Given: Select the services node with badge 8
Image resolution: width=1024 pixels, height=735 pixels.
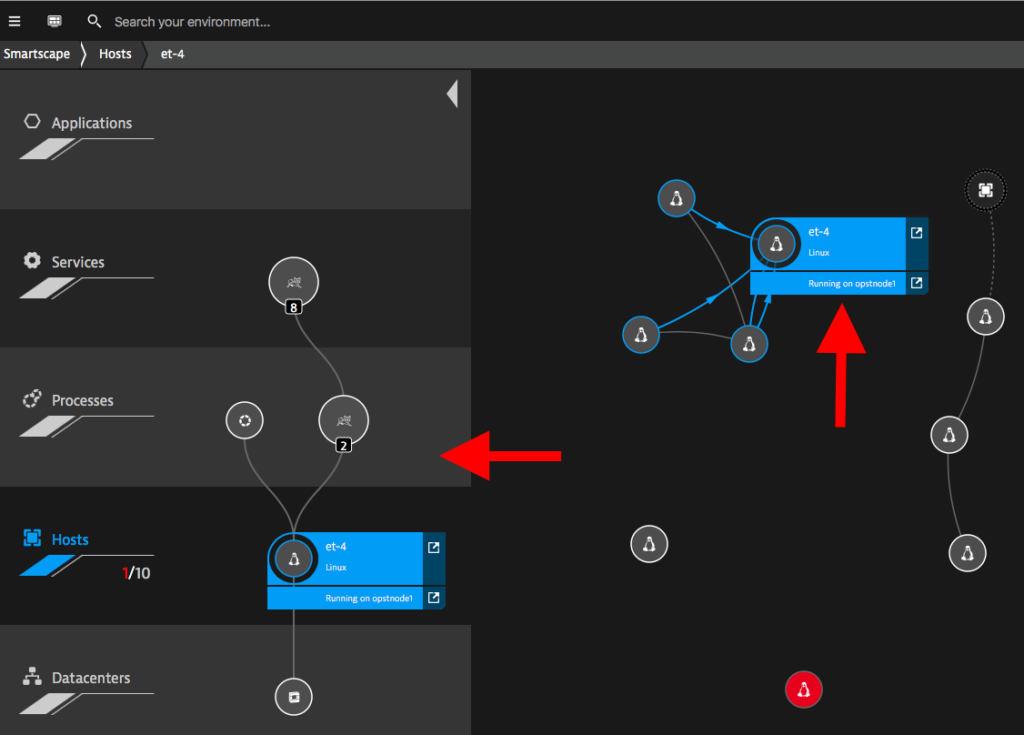Looking at the screenshot, I should point(294,282).
